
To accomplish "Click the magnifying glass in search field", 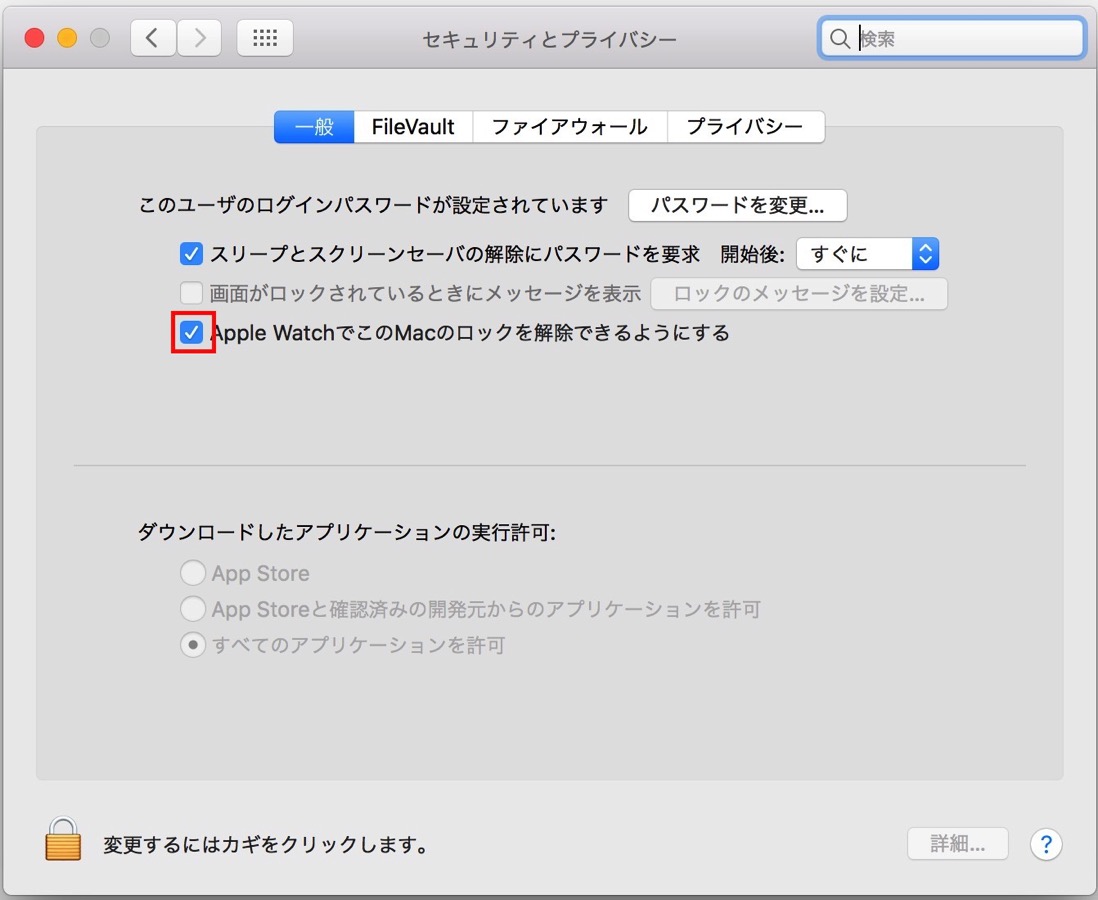I will 839,39.
